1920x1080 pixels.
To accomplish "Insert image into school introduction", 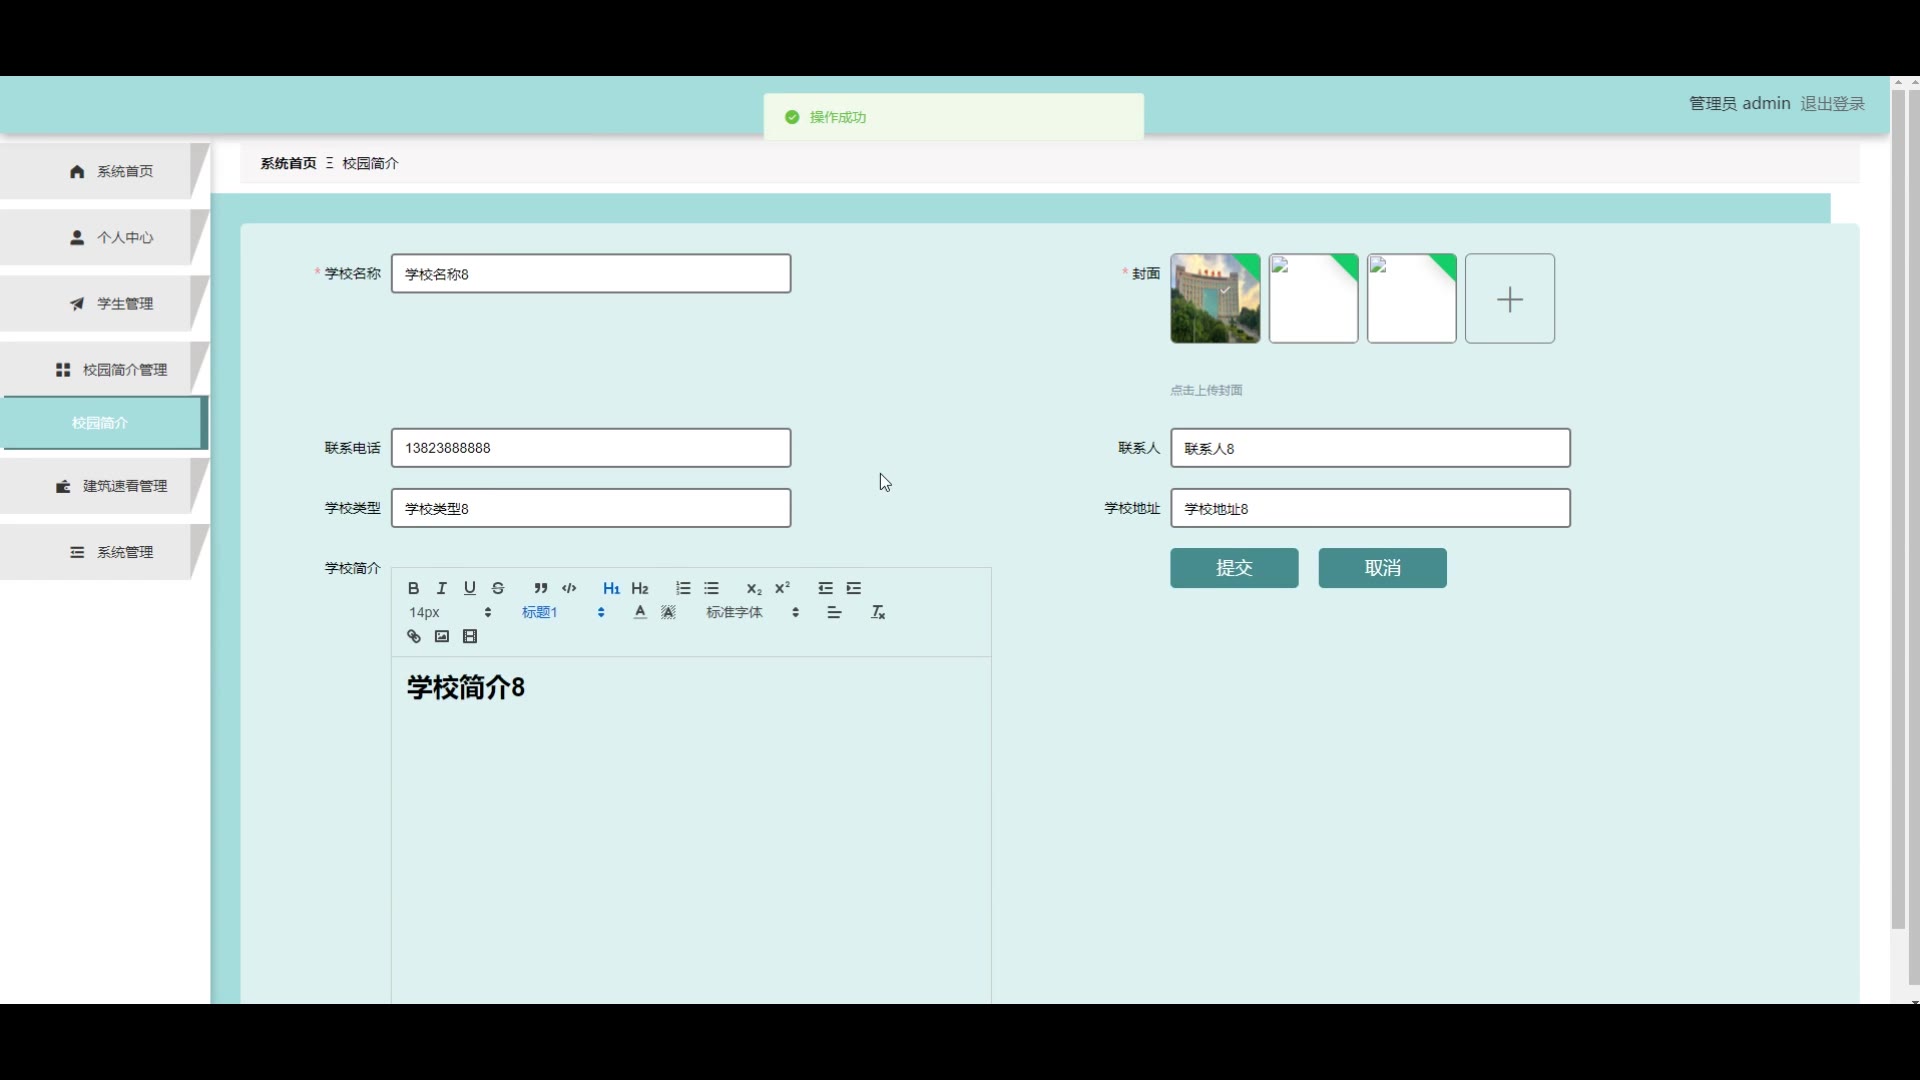I will click(442, 637).
